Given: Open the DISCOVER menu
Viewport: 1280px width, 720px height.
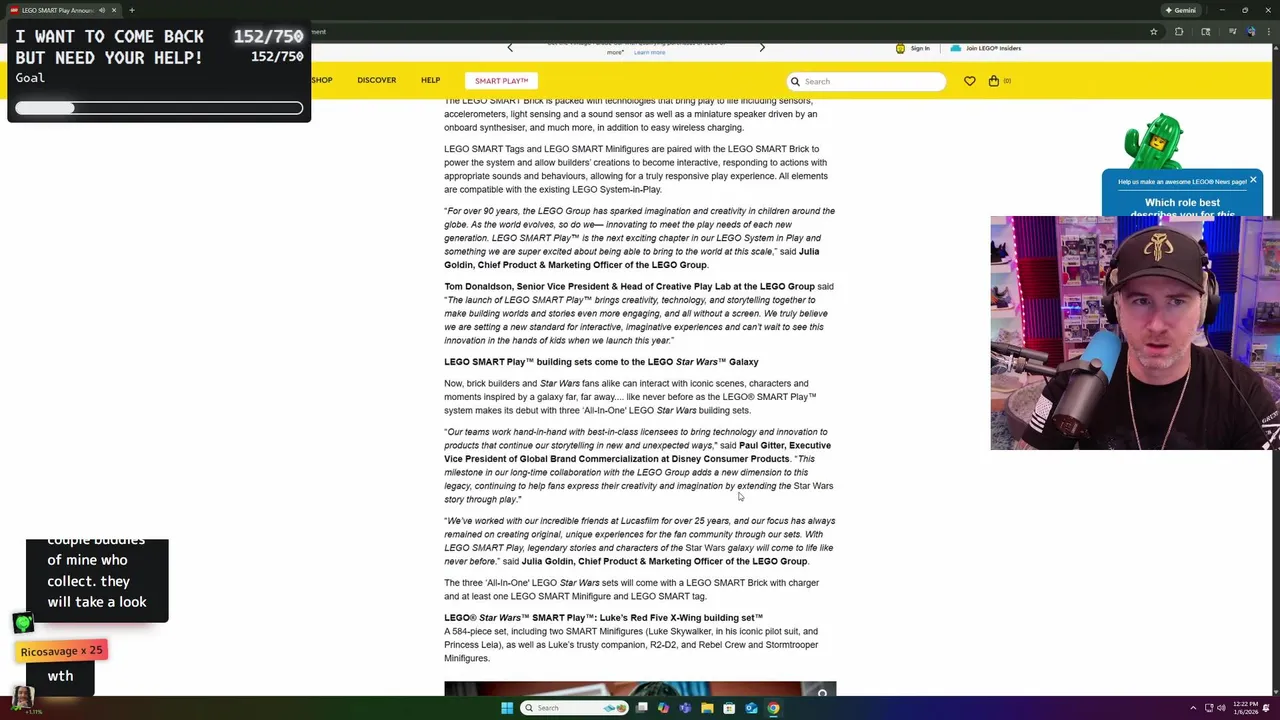Looking at the screenshot, I should 377,80.
